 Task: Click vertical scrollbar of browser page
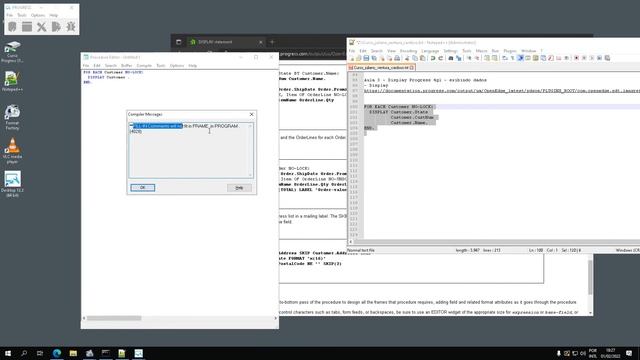click(590, 278)
